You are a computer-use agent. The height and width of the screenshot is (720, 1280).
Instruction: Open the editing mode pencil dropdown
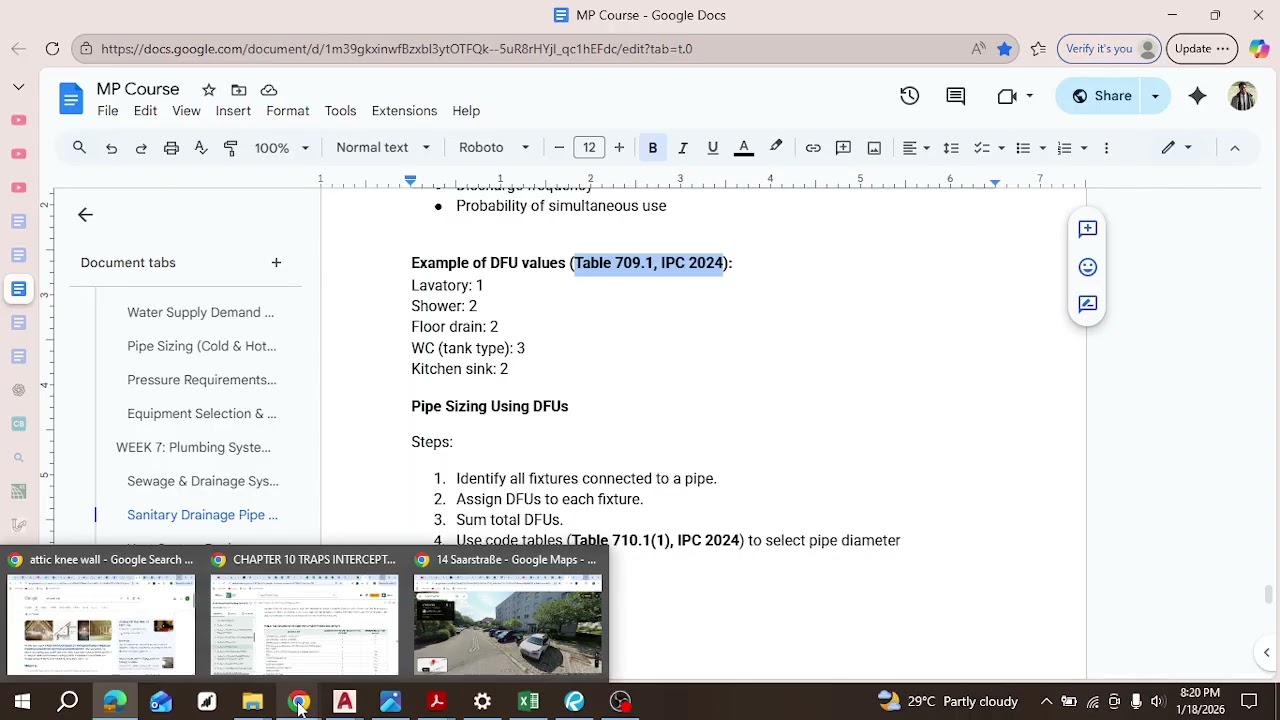1176,148
